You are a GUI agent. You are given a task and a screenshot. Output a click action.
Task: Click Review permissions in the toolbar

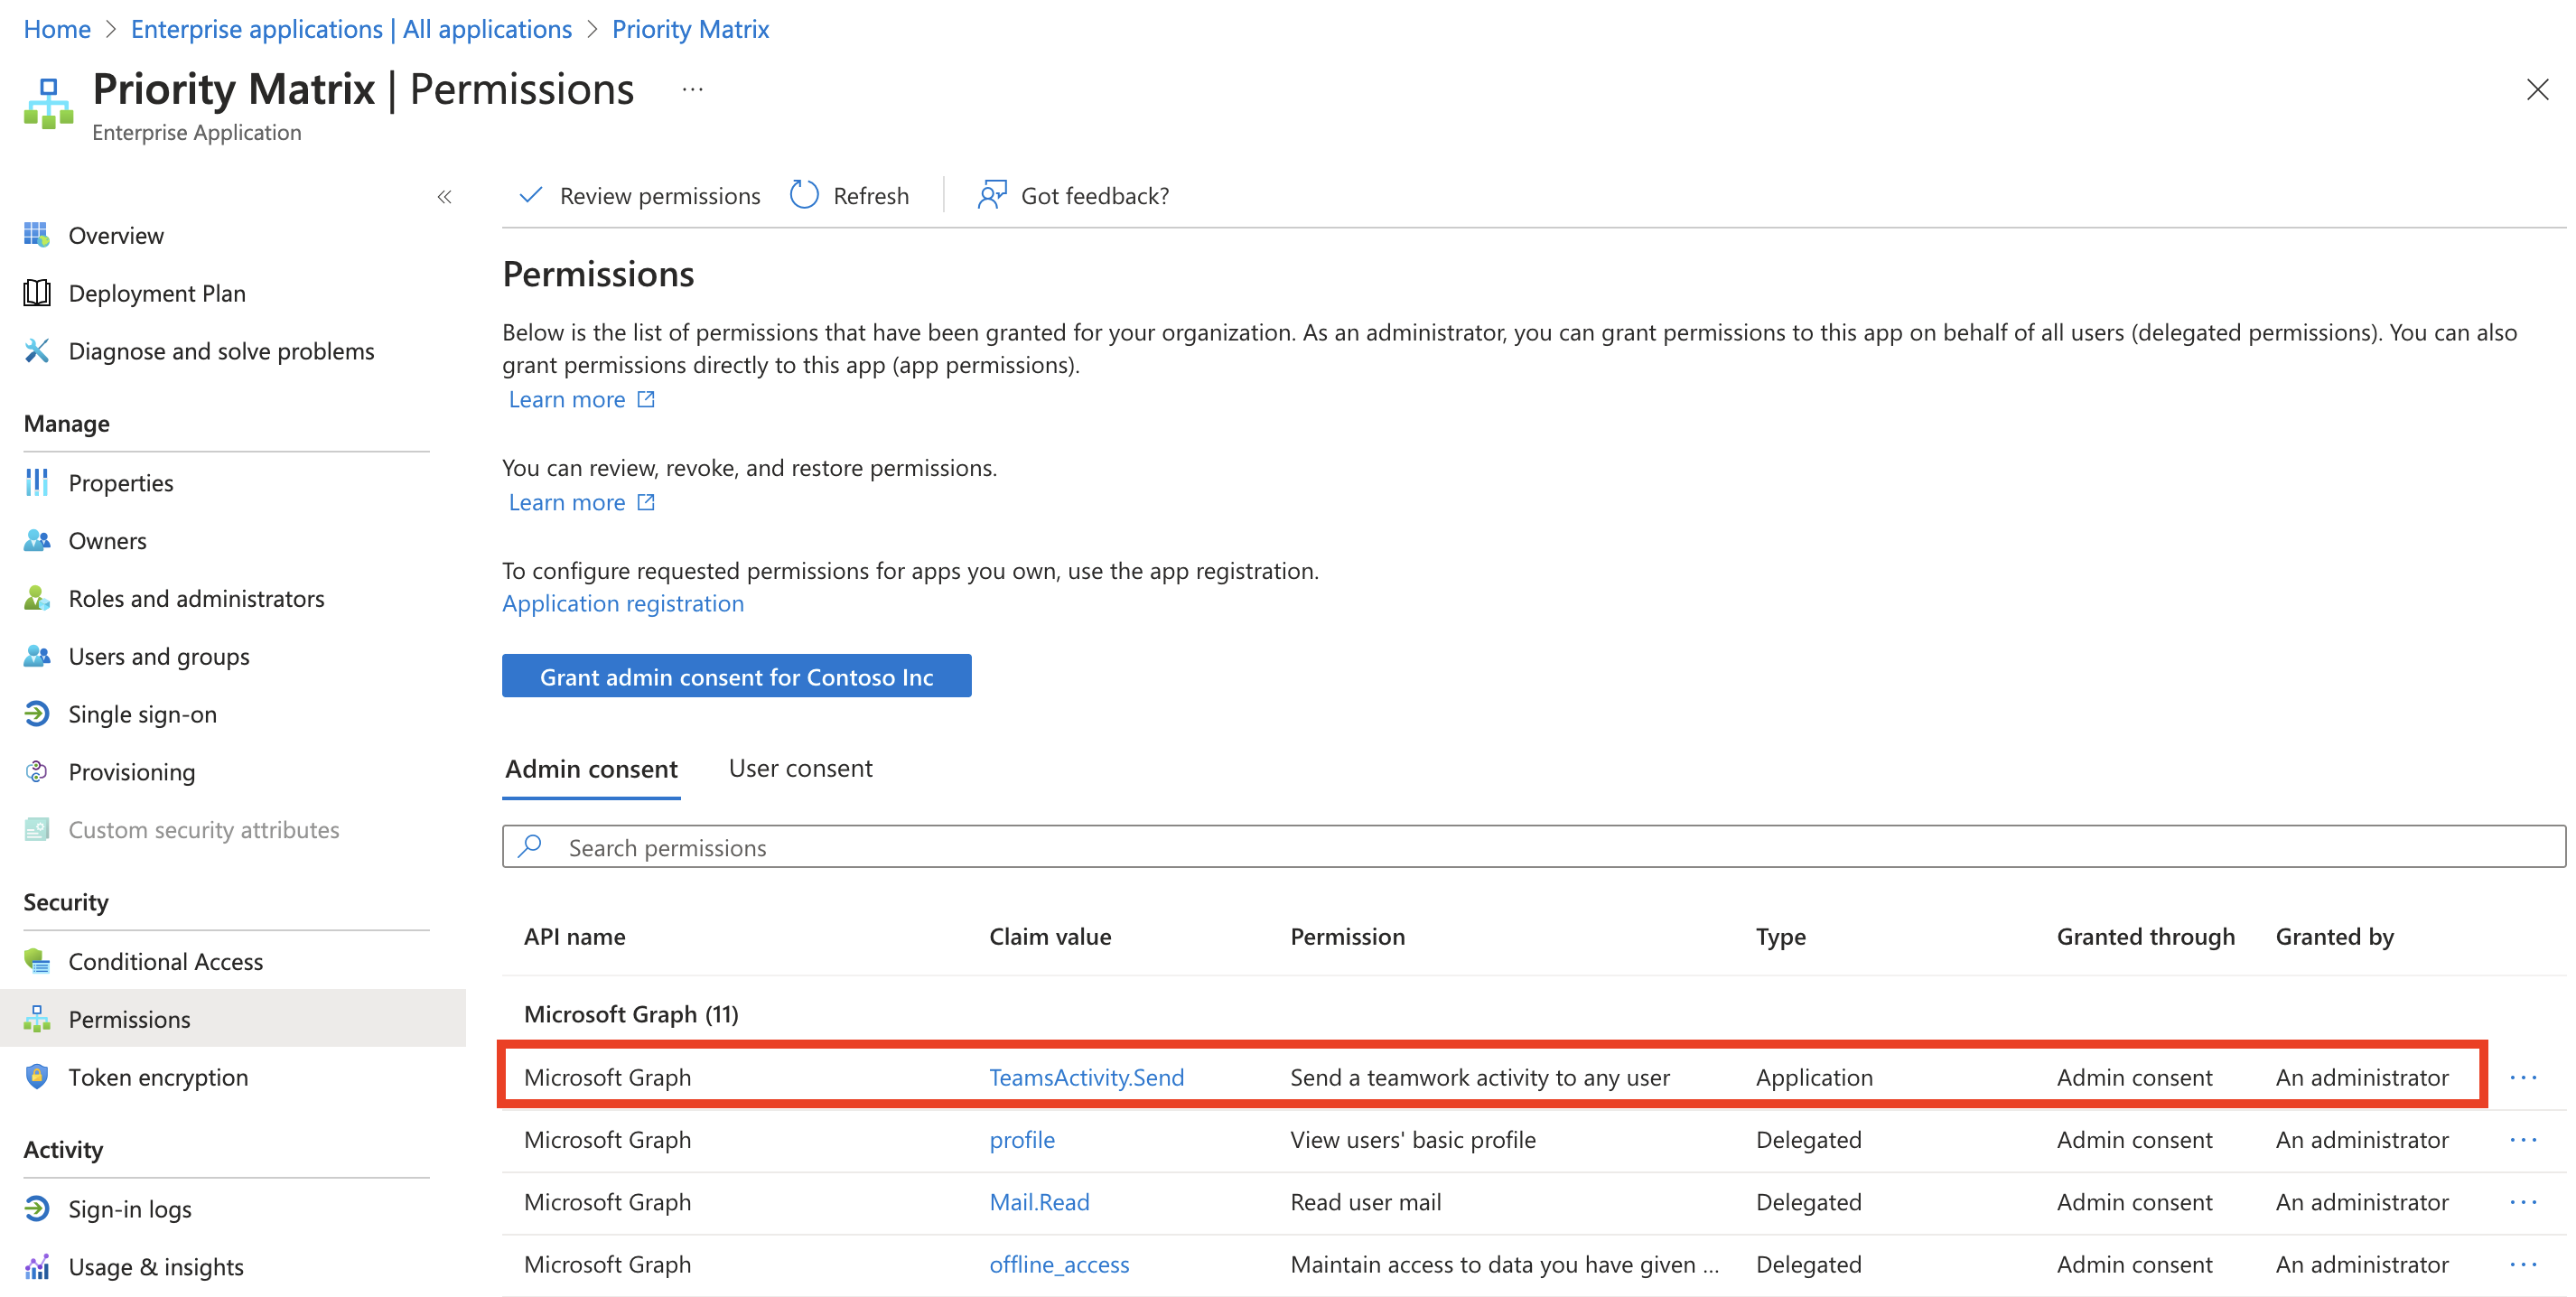(640, 195)
